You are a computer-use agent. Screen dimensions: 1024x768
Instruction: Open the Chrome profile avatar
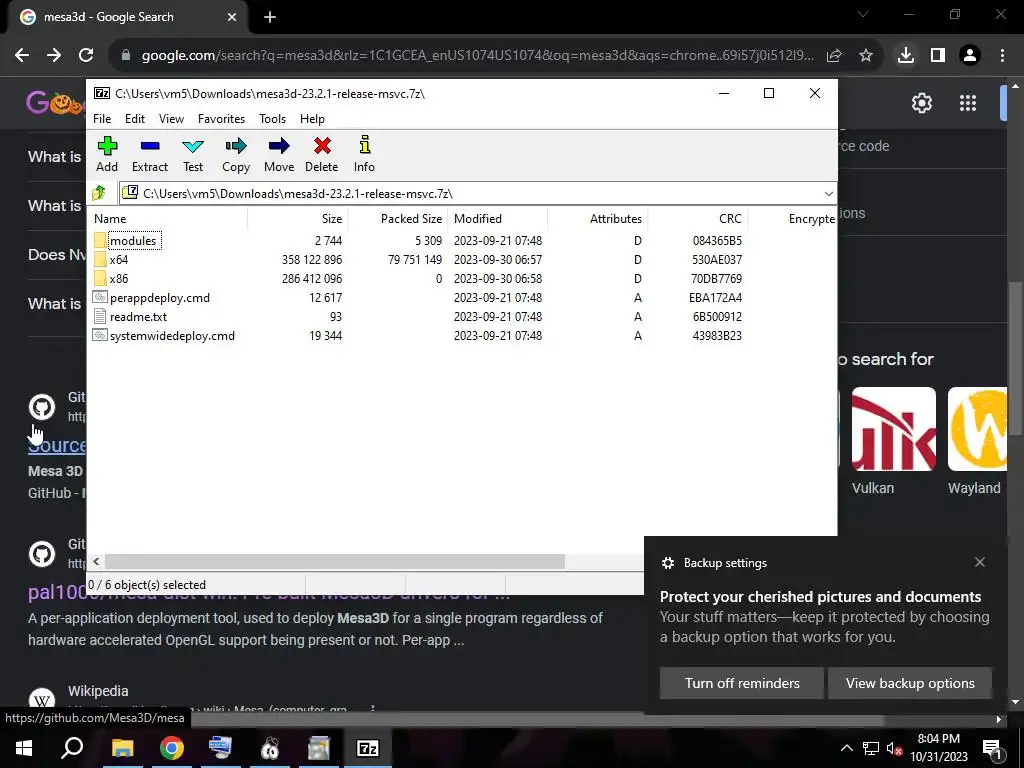970,56
